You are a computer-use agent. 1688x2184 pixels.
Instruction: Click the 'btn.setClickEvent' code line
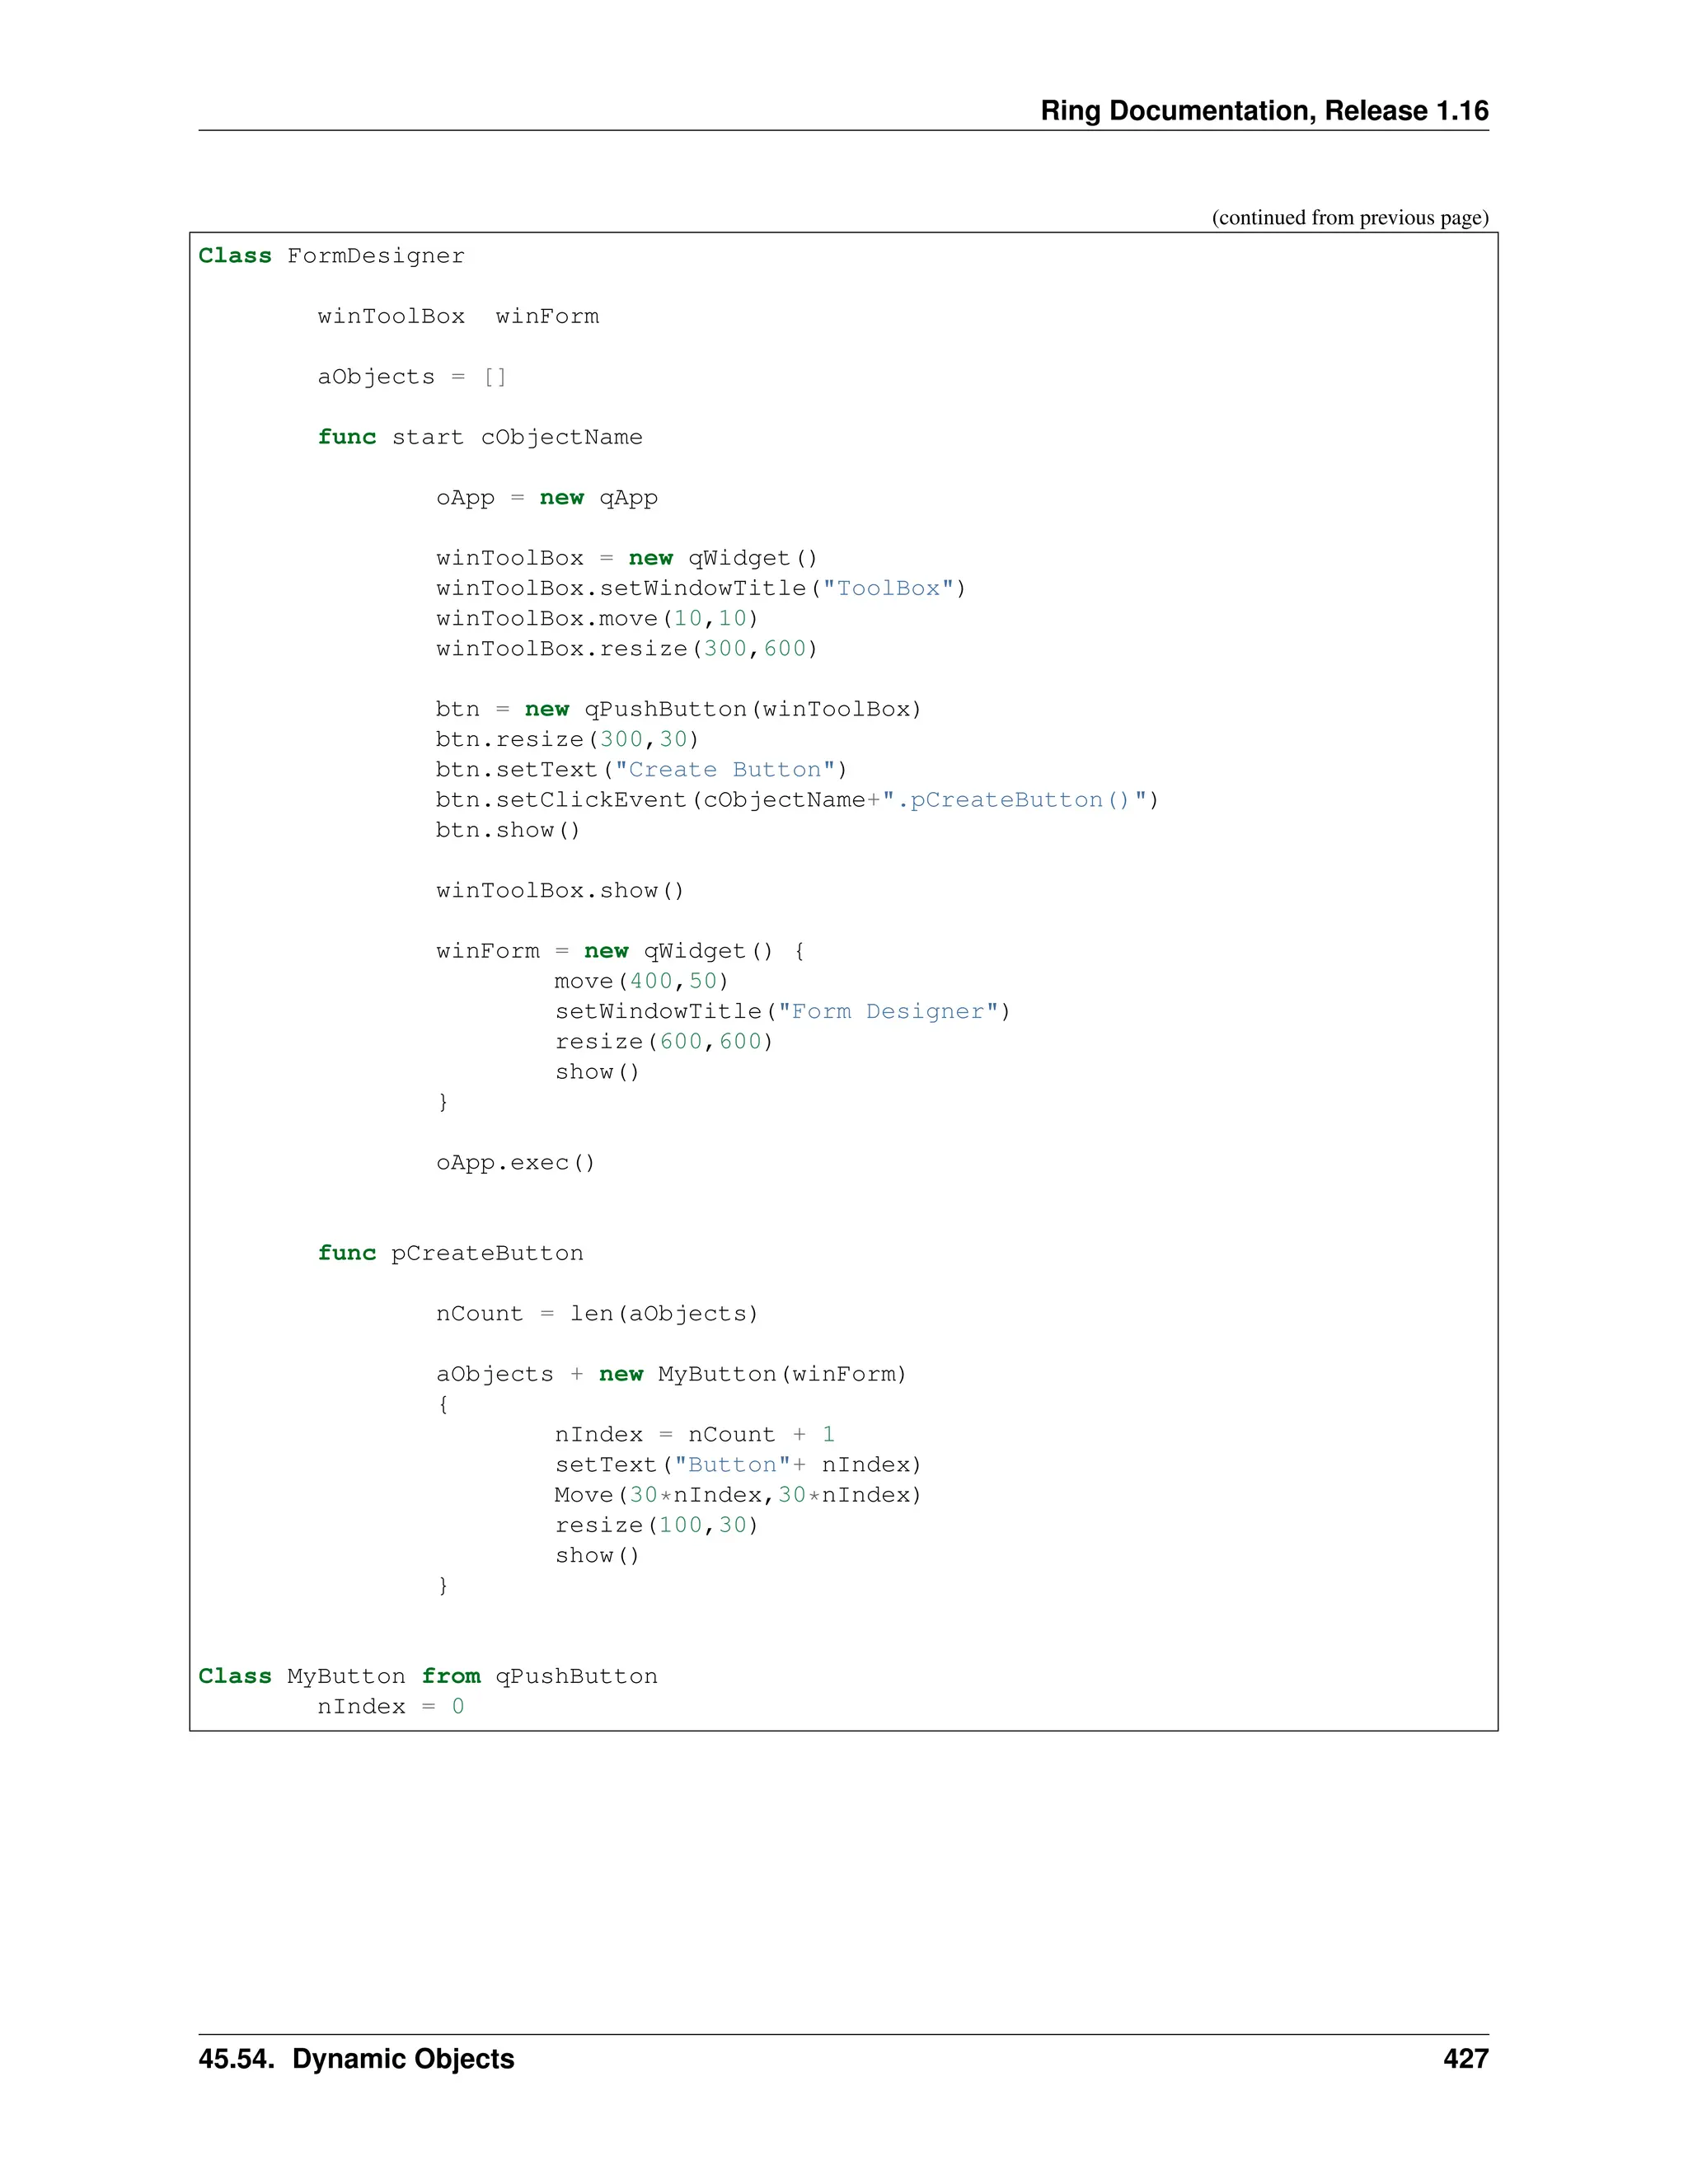pos(796,800)
